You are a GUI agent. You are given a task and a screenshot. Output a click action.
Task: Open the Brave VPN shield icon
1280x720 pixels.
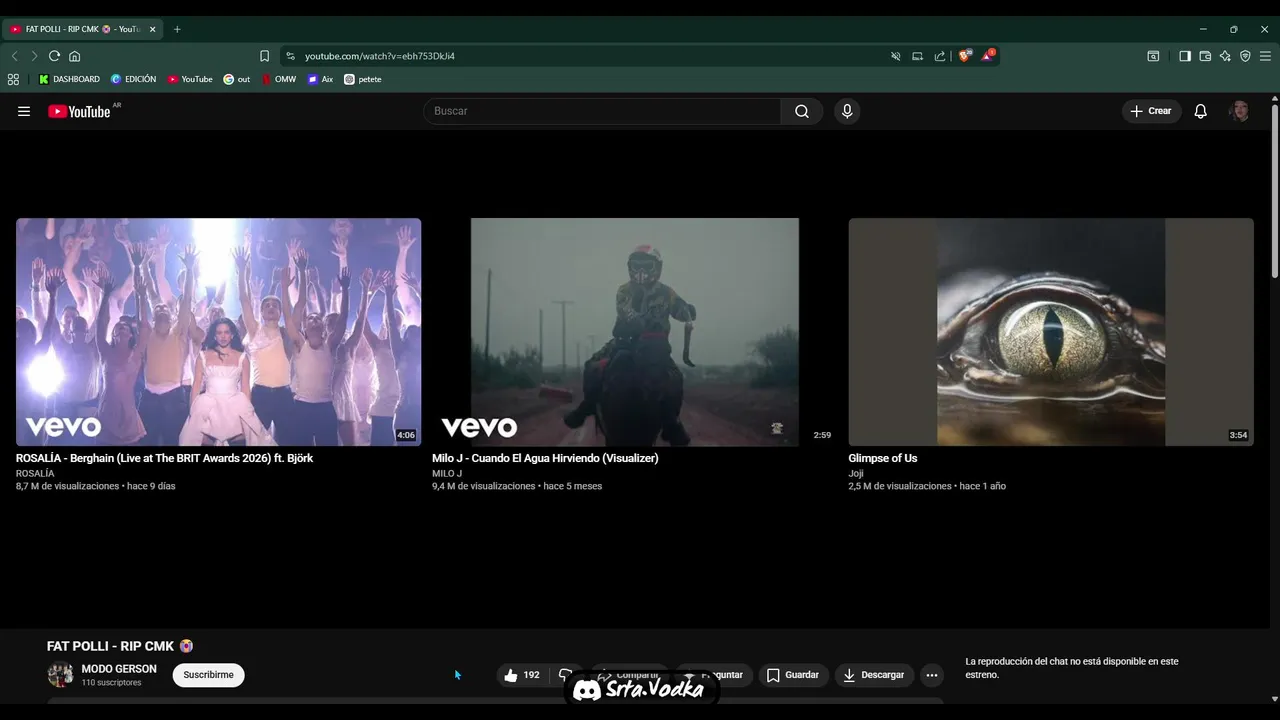coord(1245,56)
